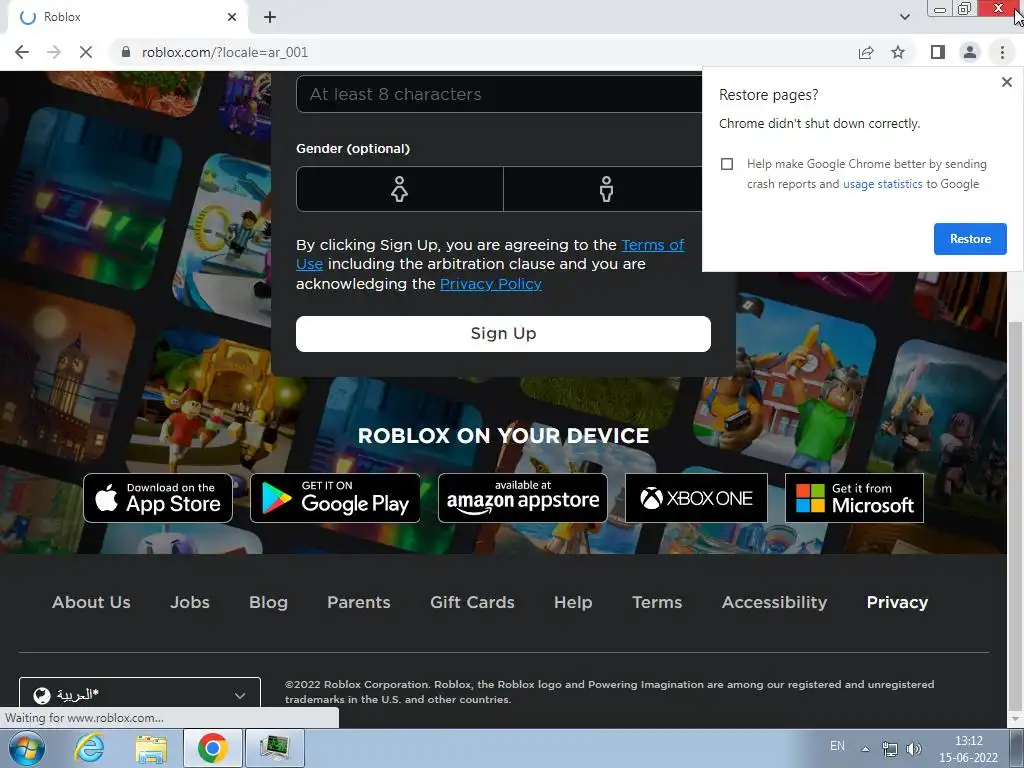Click the EN language indicator
This screenshot has width=1024, height=768.
(x=837, y=746)
